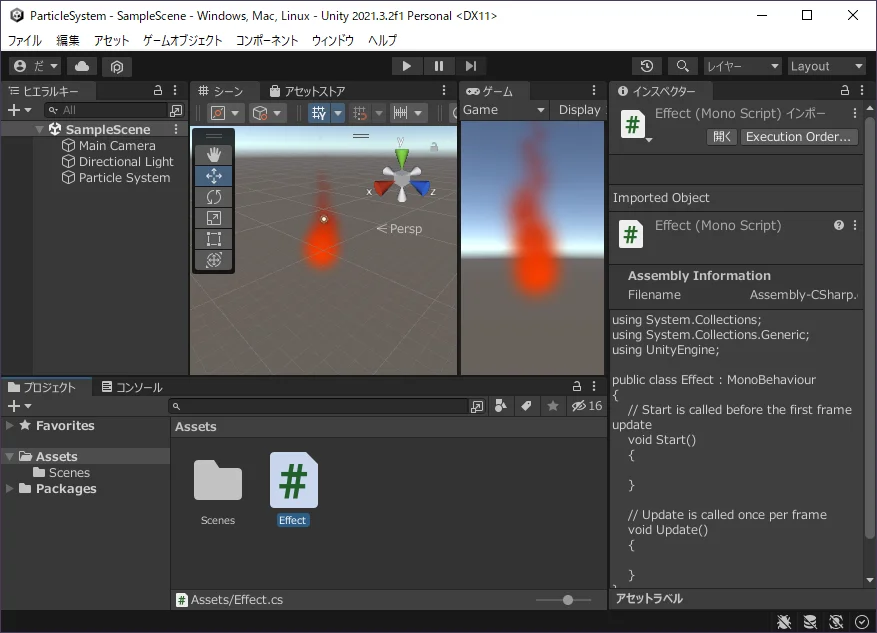Toggle Persp projection label

(399, 229)
